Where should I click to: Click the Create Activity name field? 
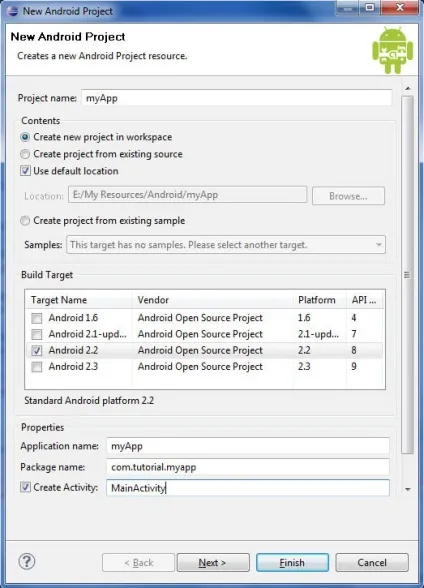[248, 488]
